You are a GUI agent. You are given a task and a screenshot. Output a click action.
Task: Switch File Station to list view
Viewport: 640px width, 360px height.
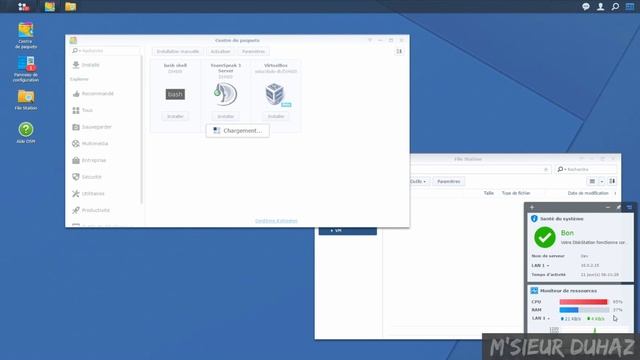[592, 181]
